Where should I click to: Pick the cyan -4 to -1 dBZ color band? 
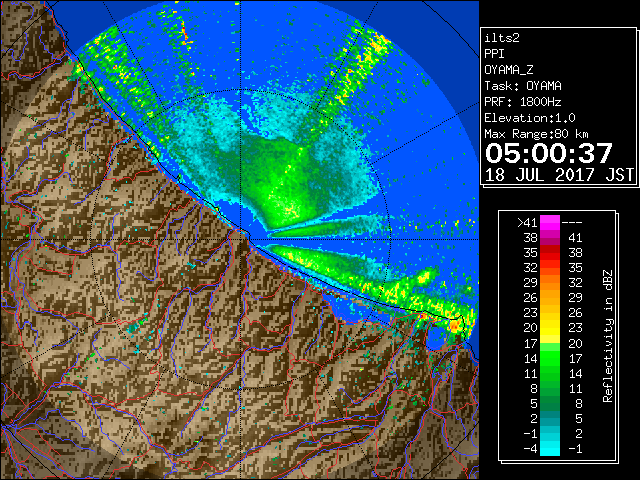(x=550, y=448)
